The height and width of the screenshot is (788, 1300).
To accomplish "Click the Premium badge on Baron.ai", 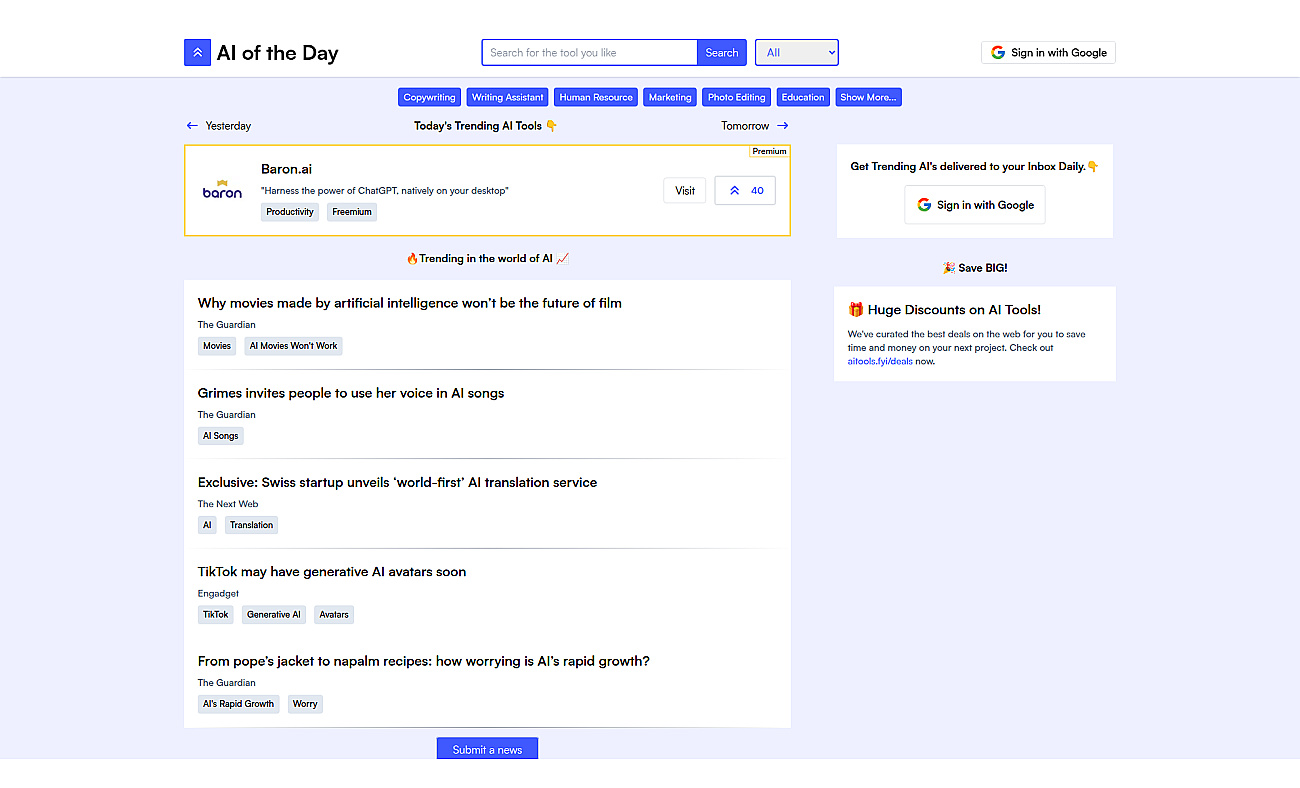I will [x=769, y=151].
